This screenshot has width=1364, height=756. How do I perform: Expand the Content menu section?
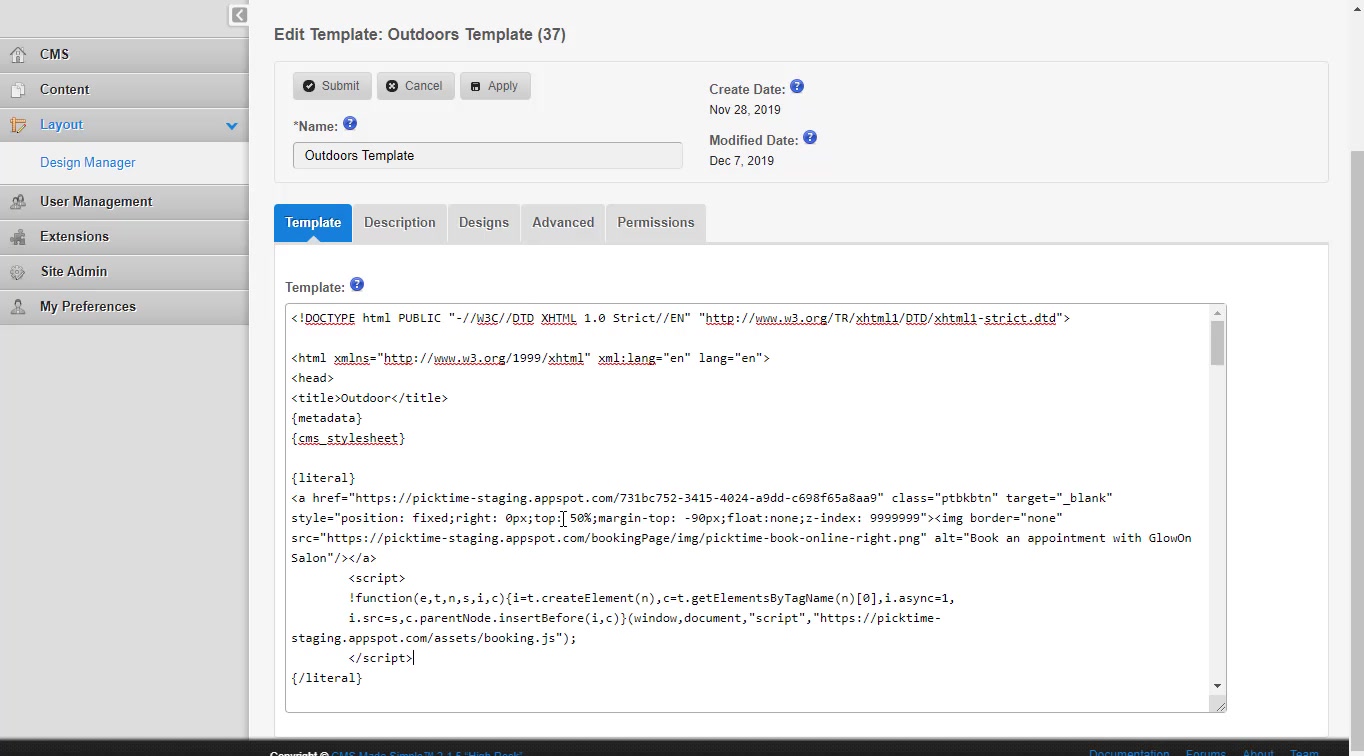[64, 90]
